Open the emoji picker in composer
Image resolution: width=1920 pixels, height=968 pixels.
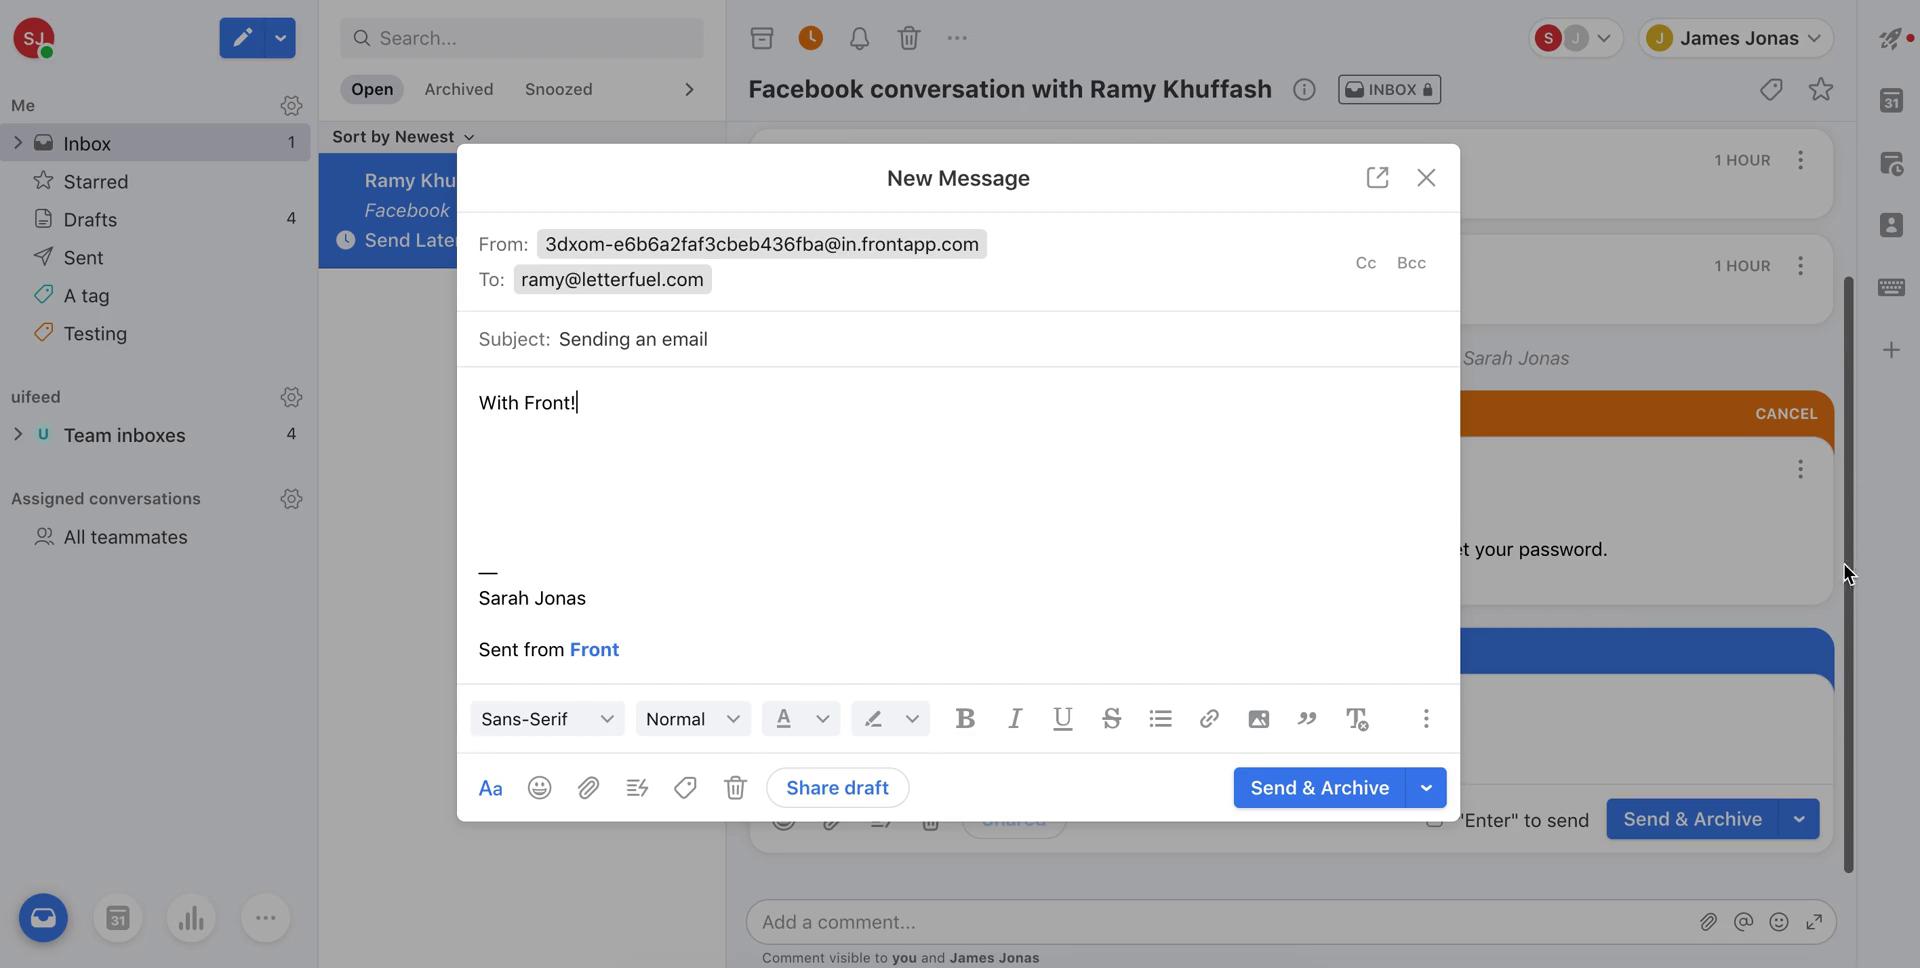coord(539,788)
